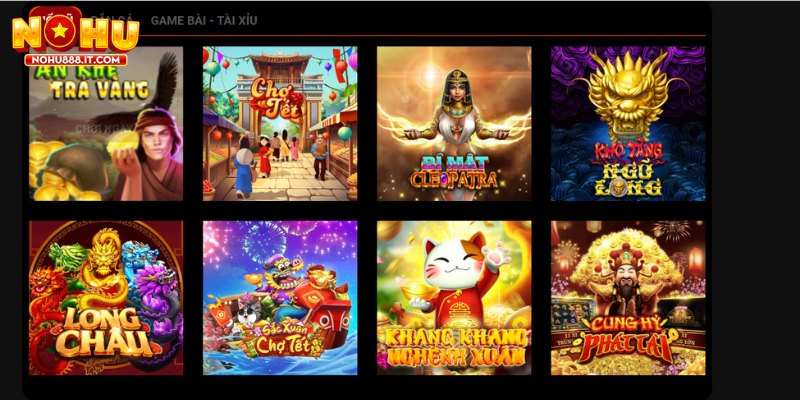800x400 pixels.
Task: Select the Kho Tàng Ngũ Long game
Action: coord(628,123)
